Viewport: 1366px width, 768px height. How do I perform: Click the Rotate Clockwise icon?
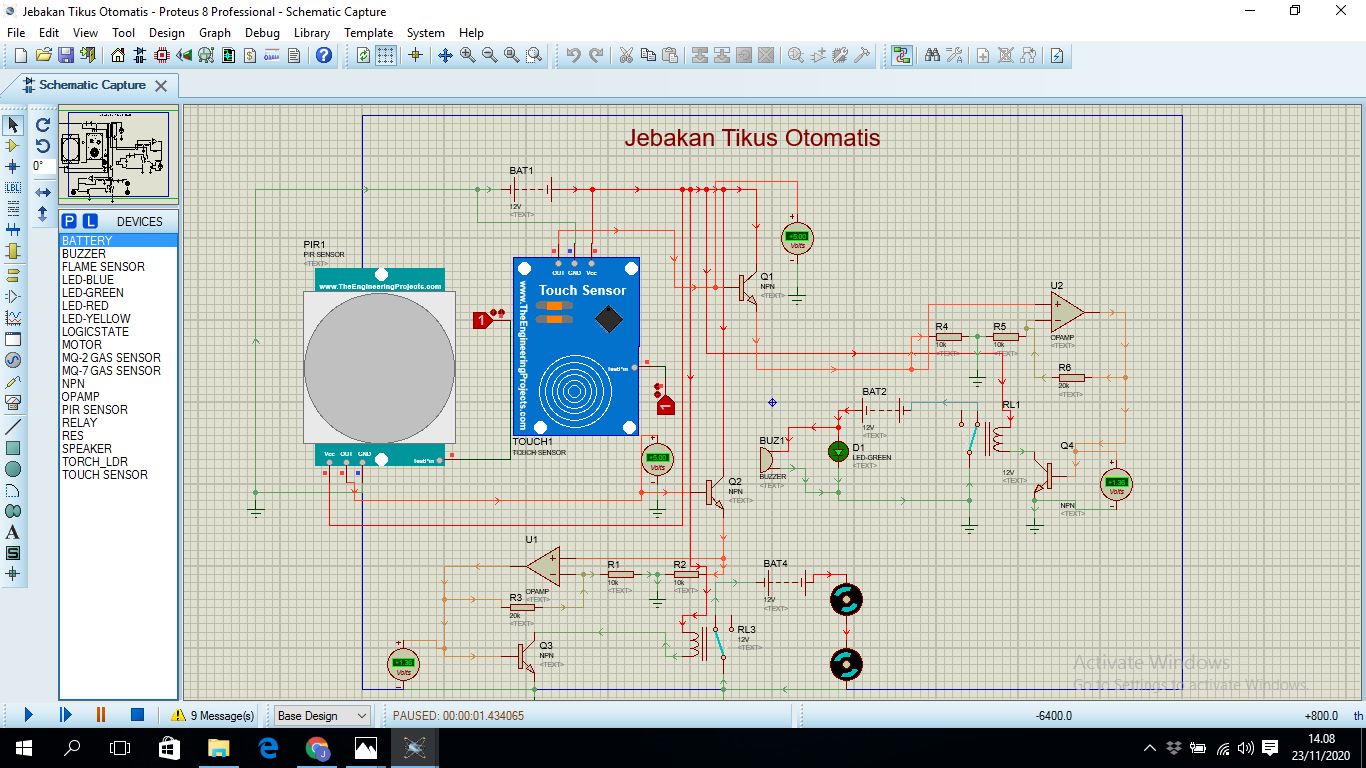[x=43, y=125]
